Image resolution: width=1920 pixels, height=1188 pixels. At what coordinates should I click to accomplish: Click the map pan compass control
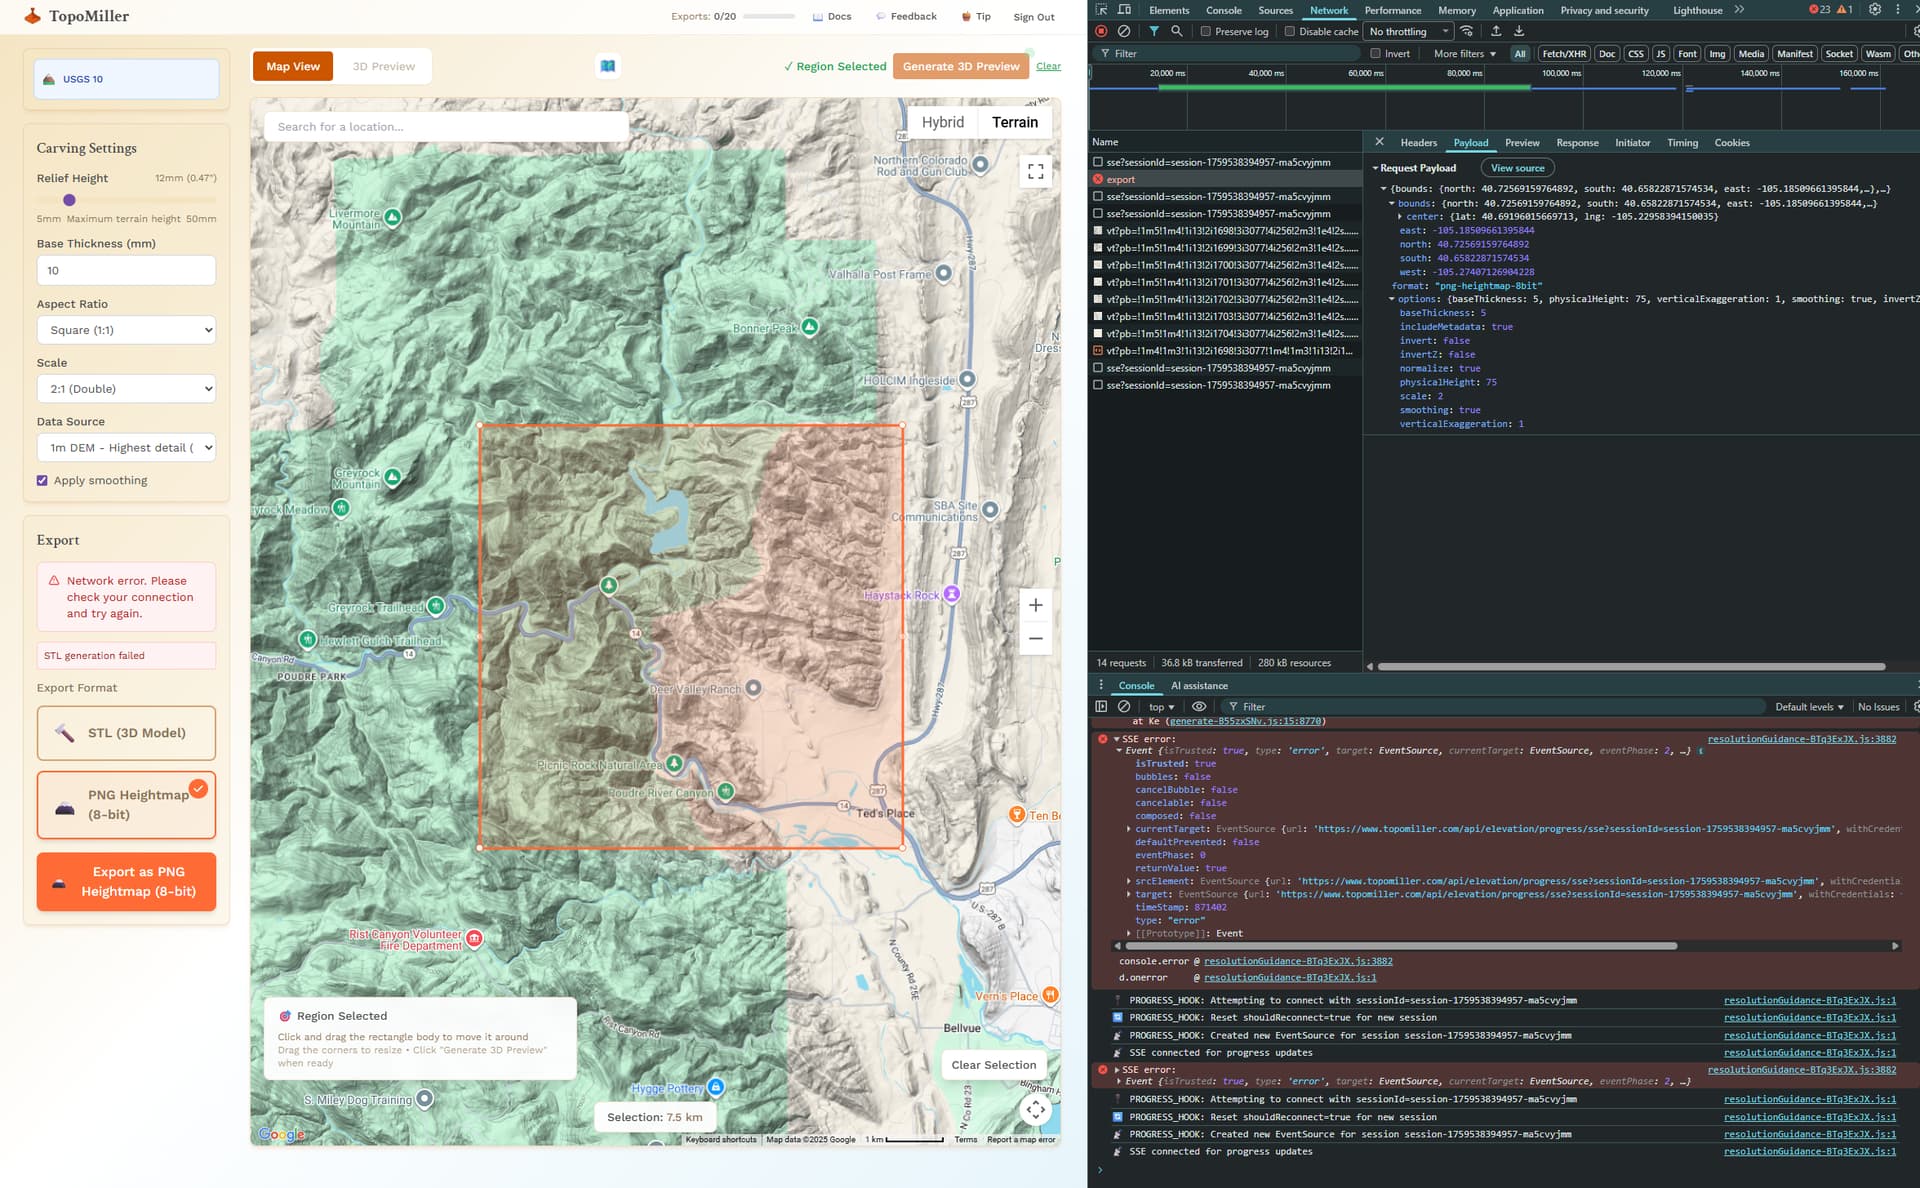pyautogui.click(x=1035, y=1109)
